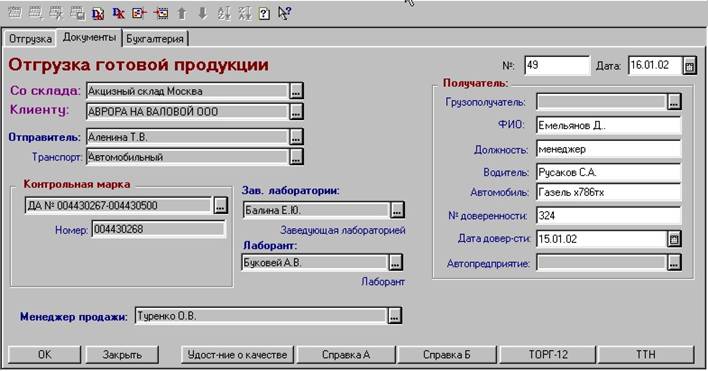This screenshot has height=371, width=708.
Task: Click the go-to-journal icon with right arrow
Action: point(161,14)
